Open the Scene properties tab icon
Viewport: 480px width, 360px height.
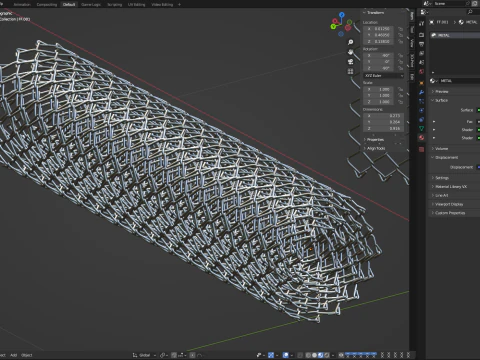click(x=422, y=62)
